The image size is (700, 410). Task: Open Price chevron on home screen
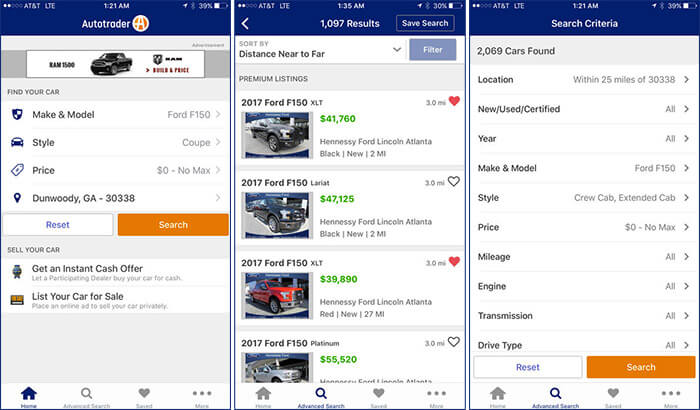click(218, 170)
